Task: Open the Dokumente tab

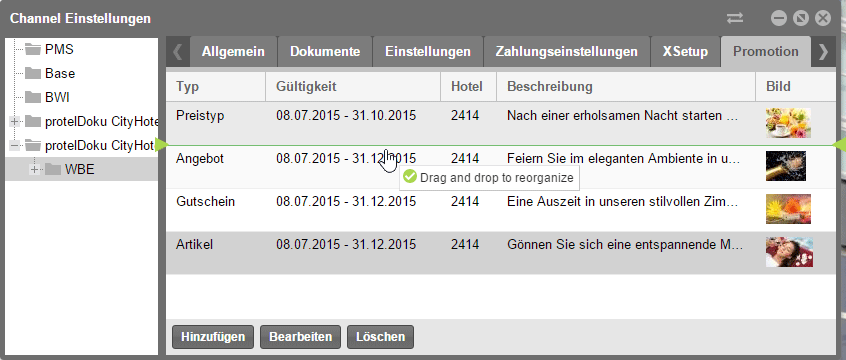Action: click(325, 52)
